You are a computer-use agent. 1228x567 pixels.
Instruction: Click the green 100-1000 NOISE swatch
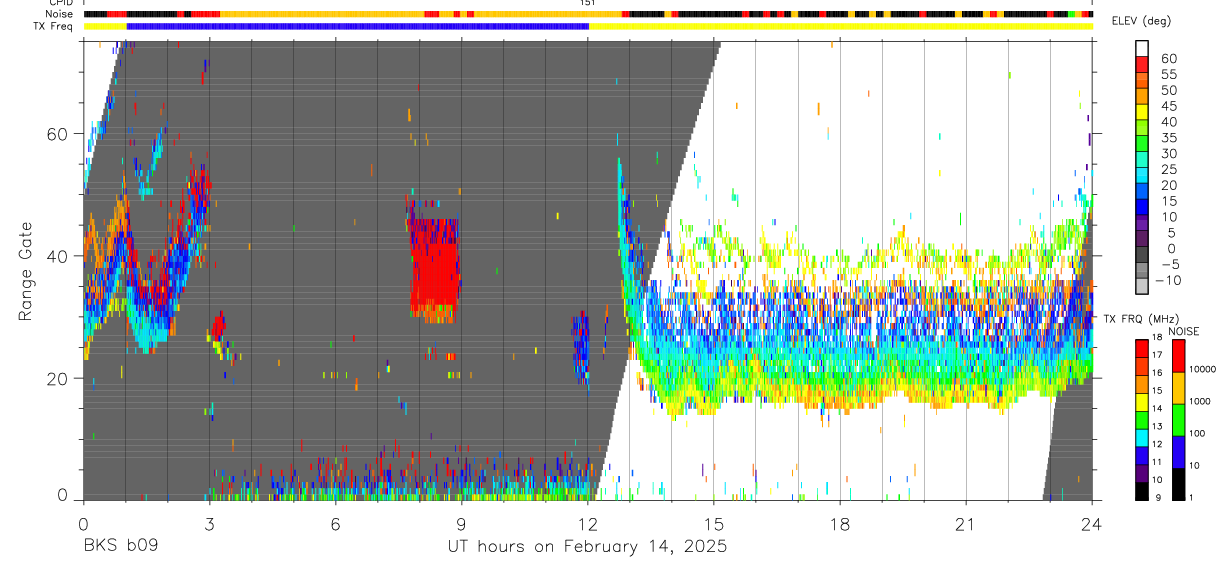point(1179,420)
